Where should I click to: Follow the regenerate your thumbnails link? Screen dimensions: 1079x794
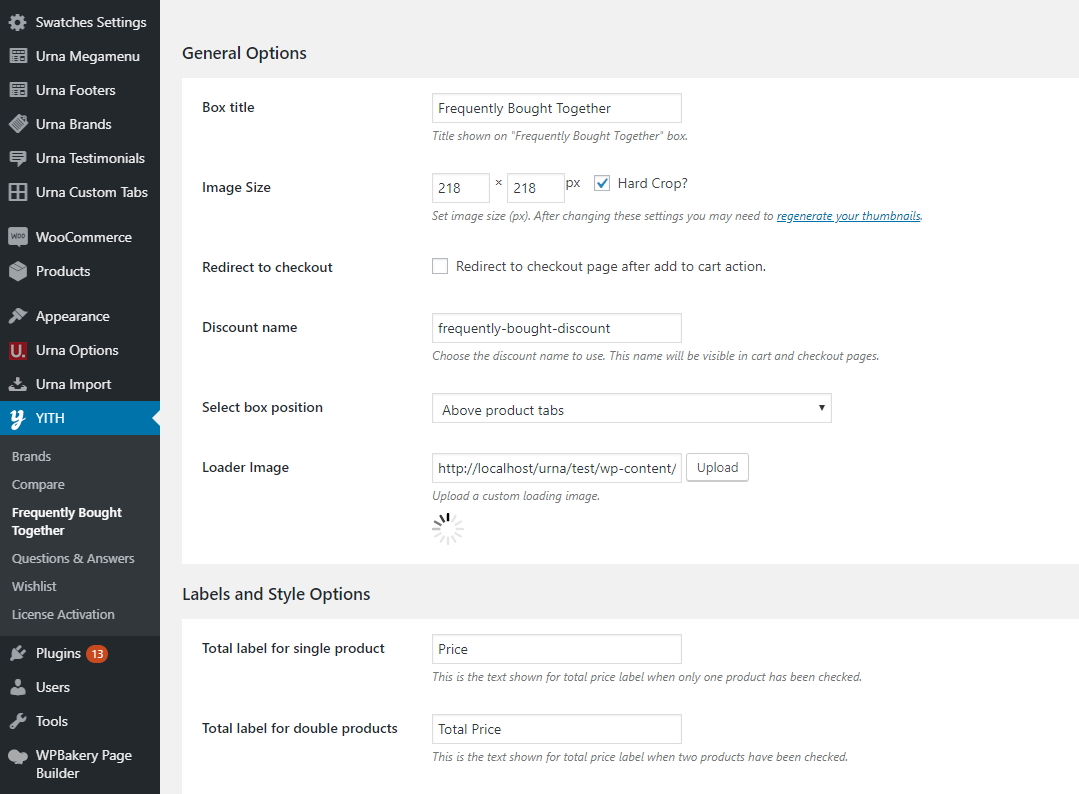(848, 216)
